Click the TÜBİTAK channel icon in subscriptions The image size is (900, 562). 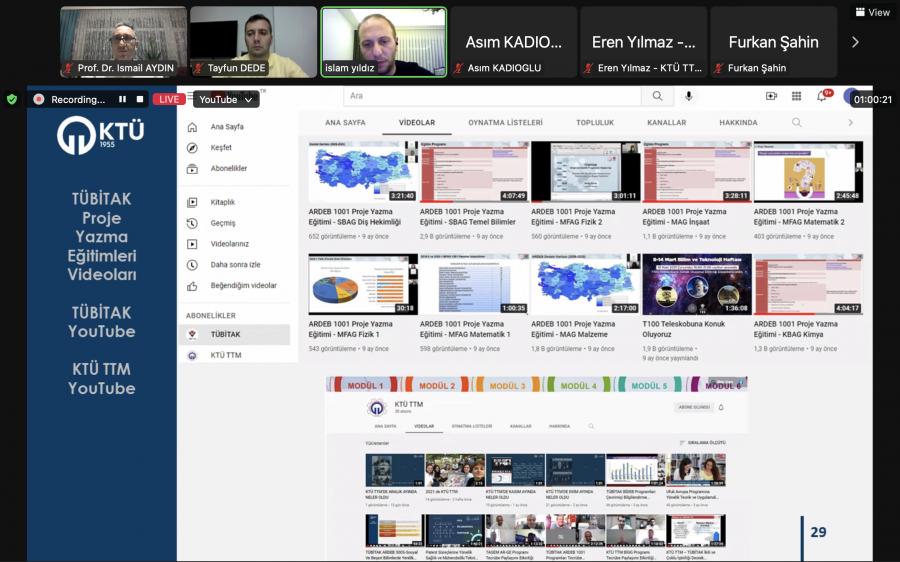pos(192,335)
